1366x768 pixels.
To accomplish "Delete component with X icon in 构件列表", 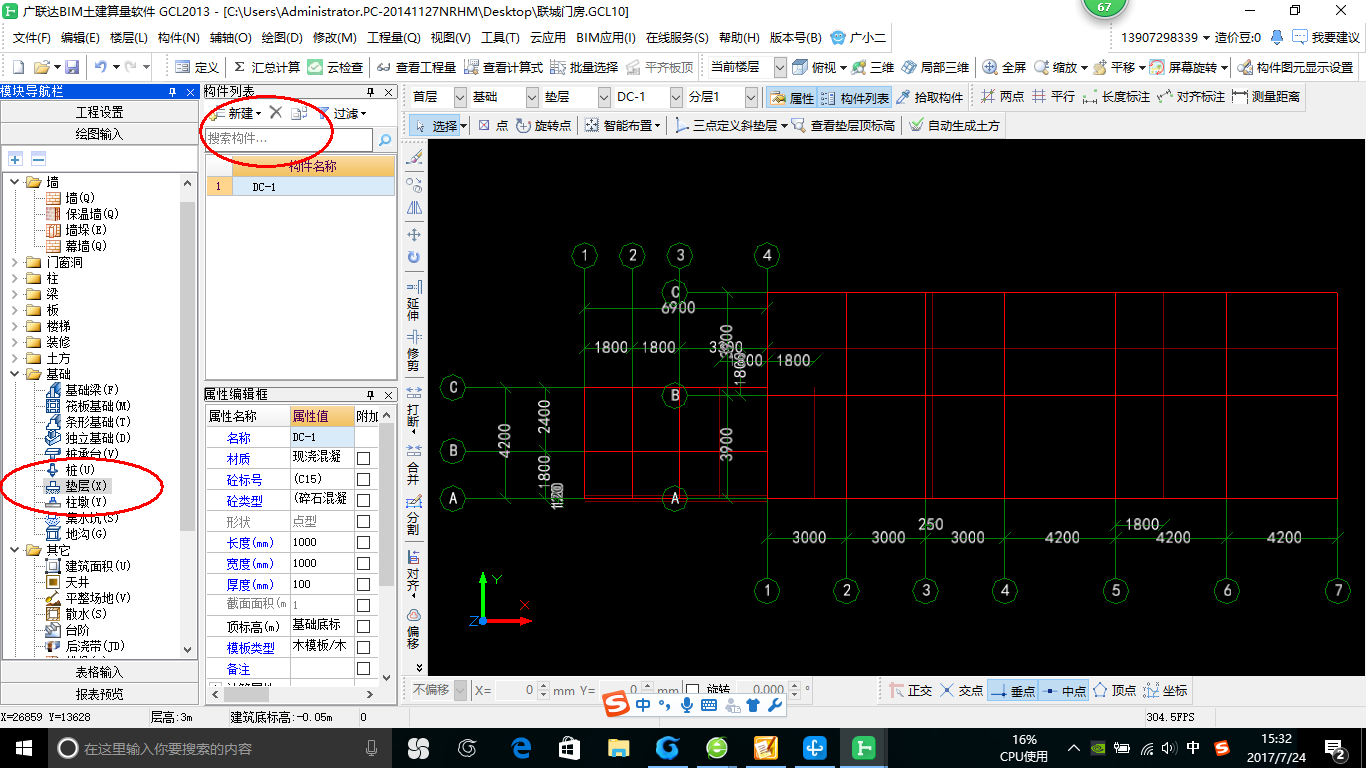I will pos(276,113).
